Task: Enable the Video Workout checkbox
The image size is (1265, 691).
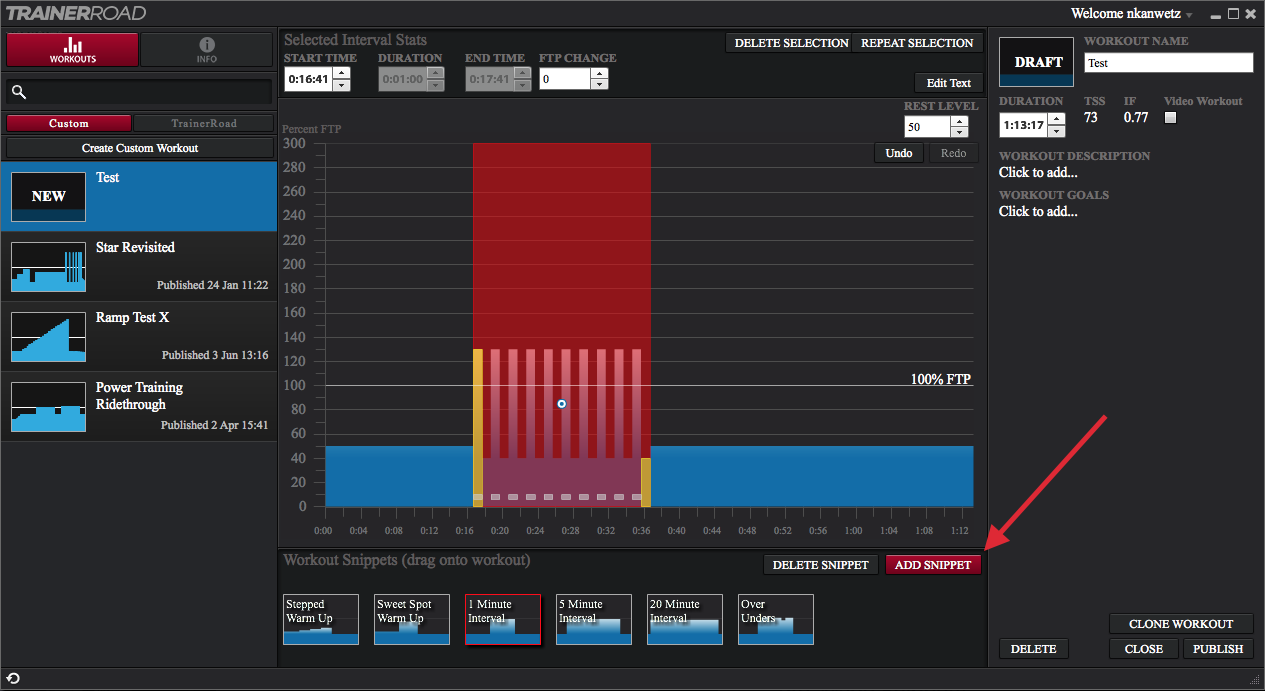Action: (1171, 118)
